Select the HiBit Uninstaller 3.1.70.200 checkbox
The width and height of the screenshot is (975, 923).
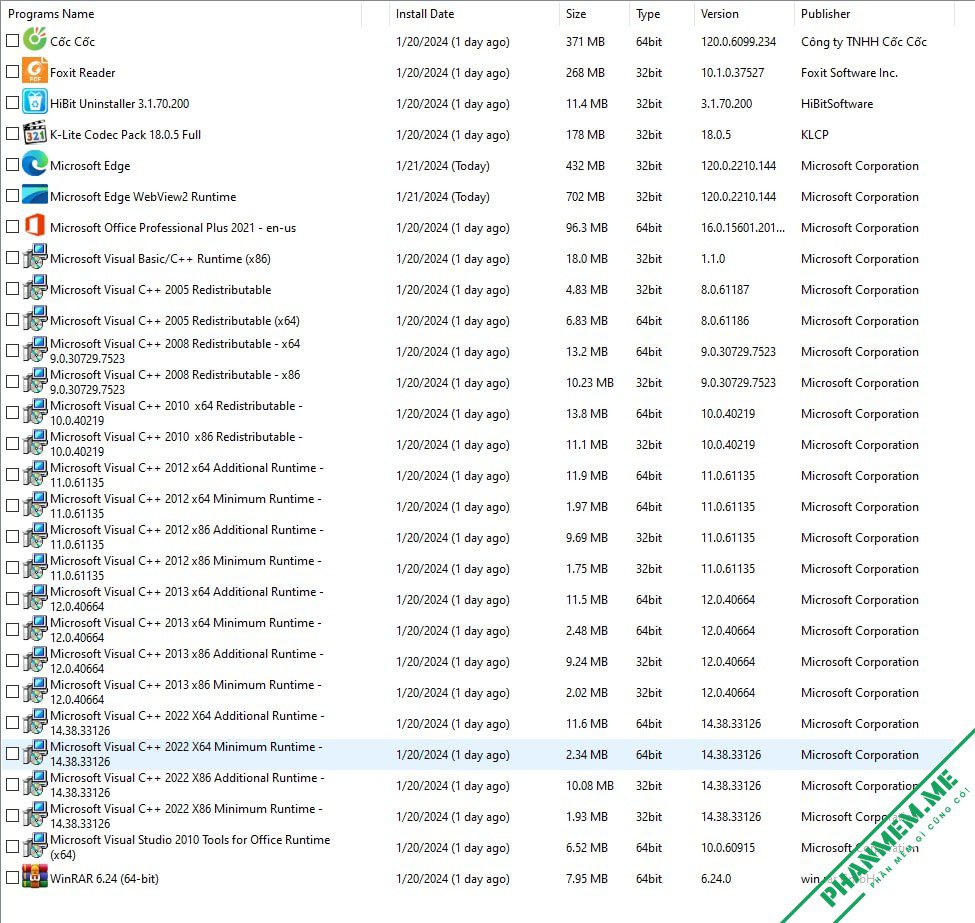tap(12, 103)
